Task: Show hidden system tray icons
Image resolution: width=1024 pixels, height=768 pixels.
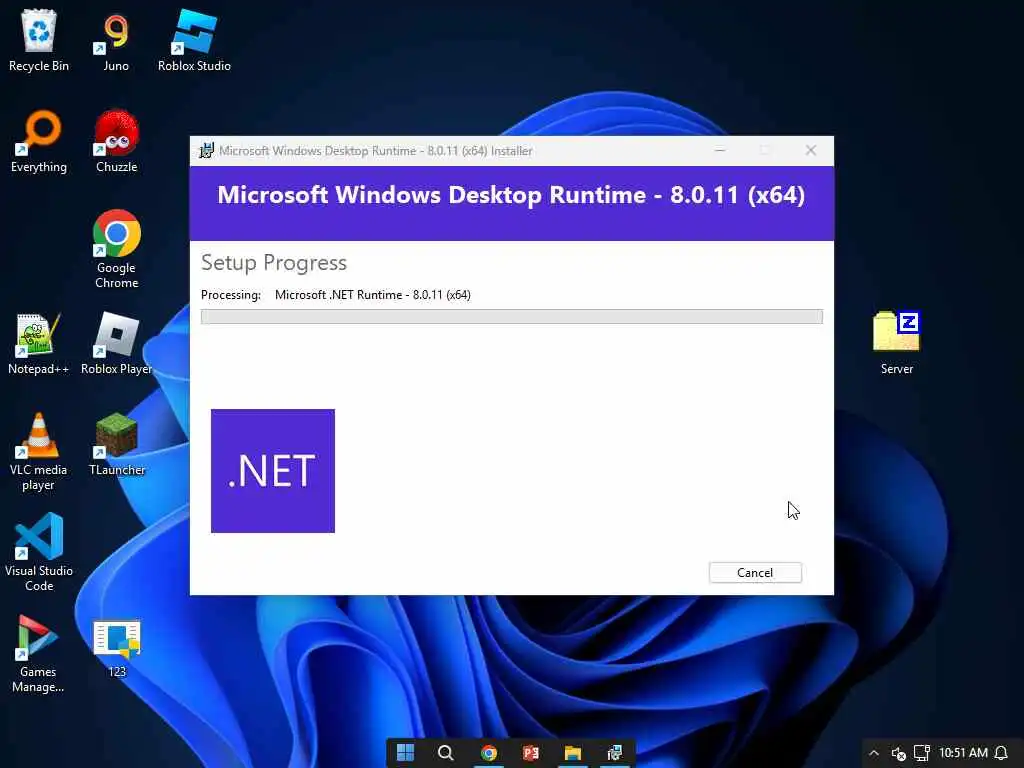Action: [874, 753]
